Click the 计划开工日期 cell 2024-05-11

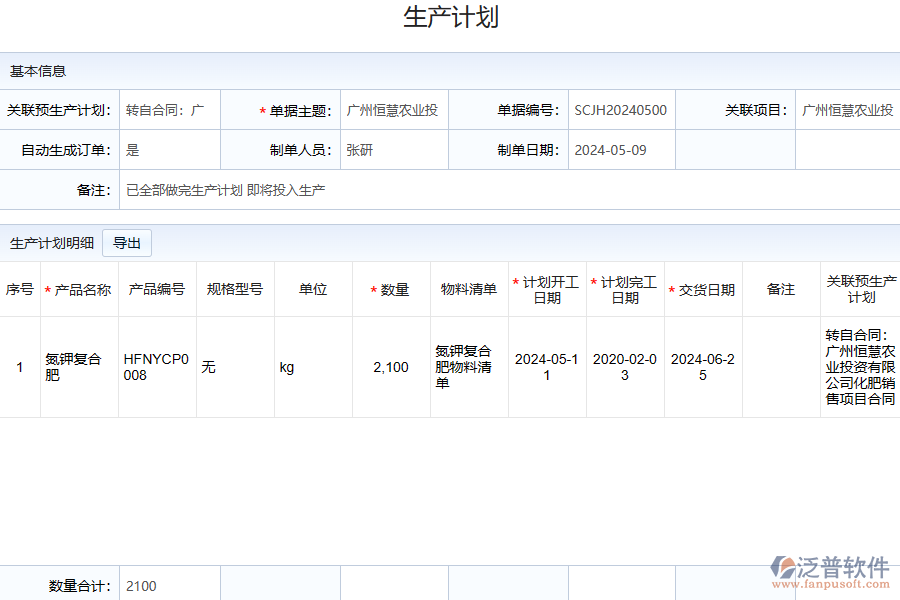[547, 367]
